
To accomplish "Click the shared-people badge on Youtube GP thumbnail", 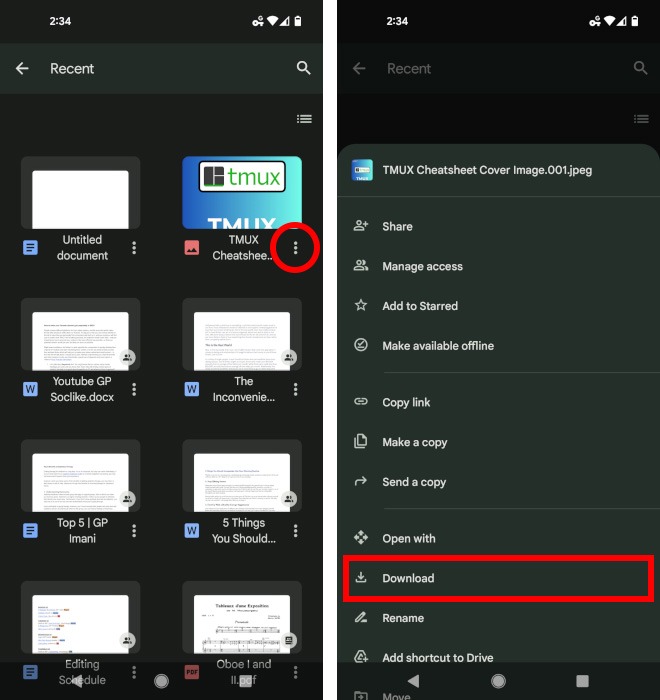I will click(x=128, y=357).
